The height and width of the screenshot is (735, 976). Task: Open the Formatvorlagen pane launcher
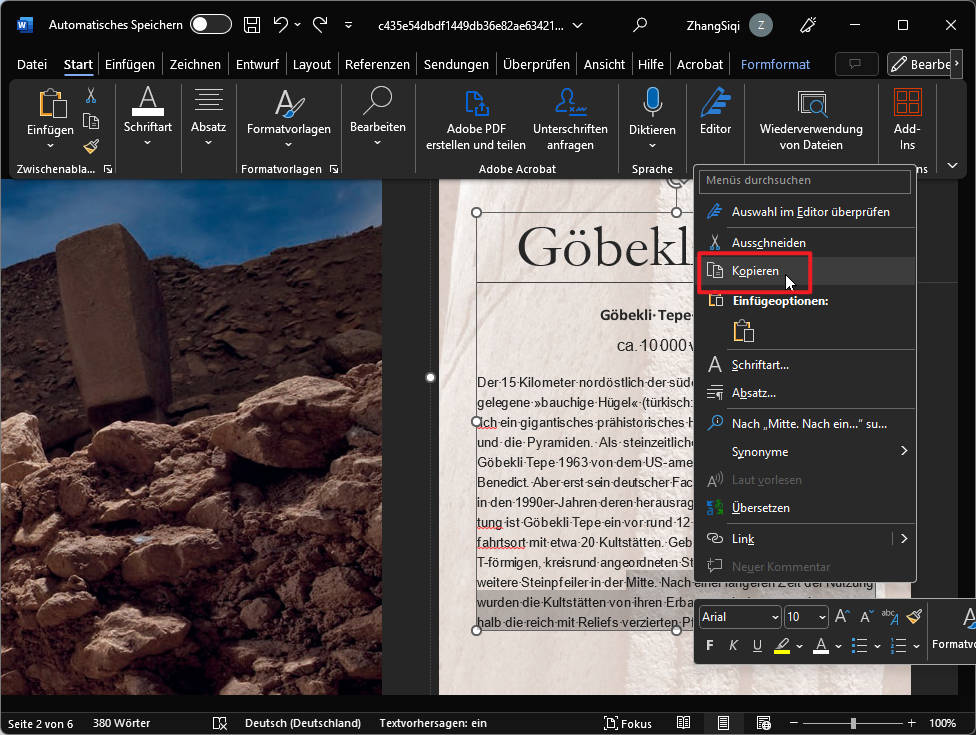334,169
